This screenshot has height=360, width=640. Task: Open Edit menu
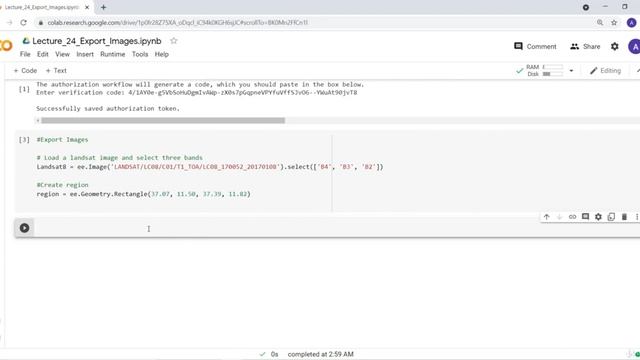42,54
